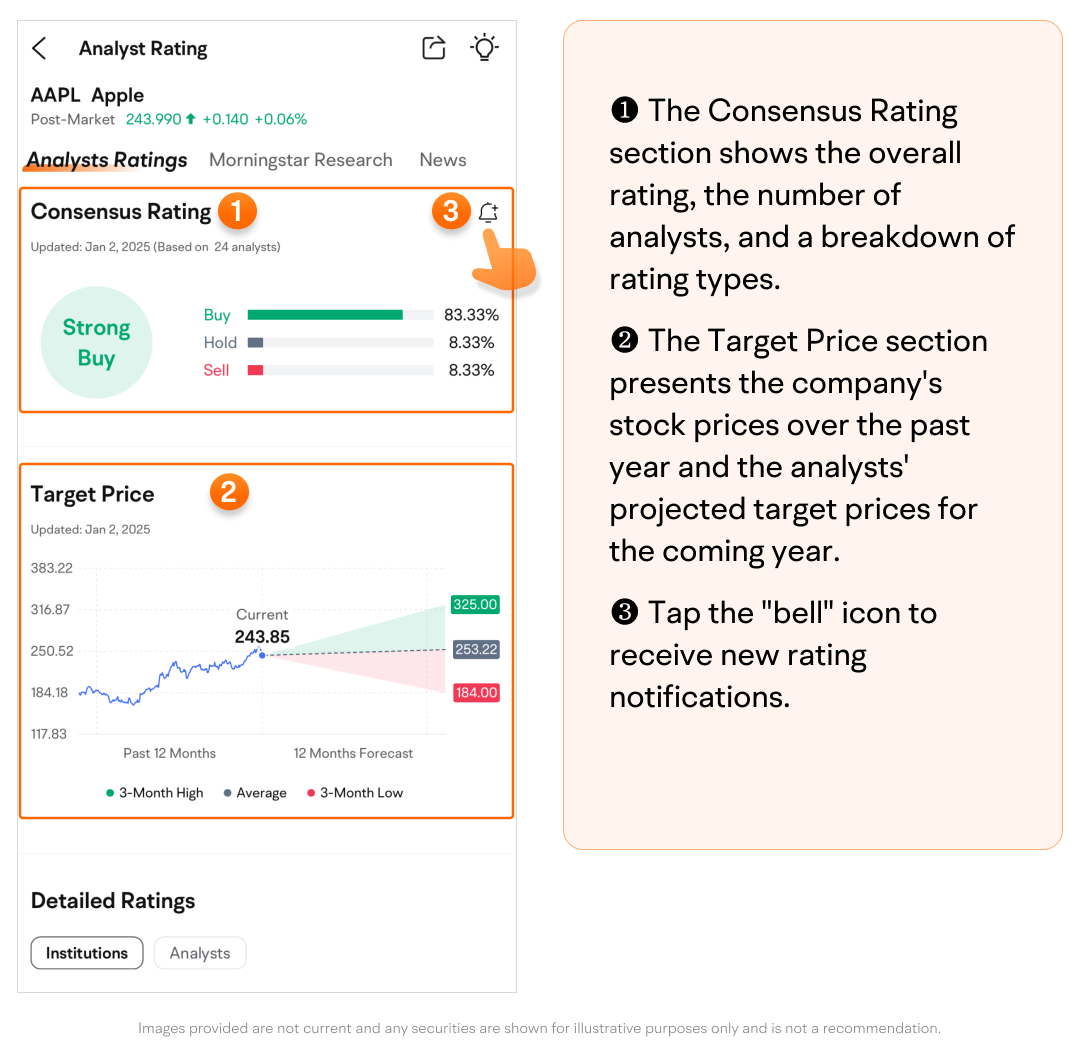Viewport: 1080px width, 1053px height.
Task: Tap the bell notification icon
Action: click(488, 212)
